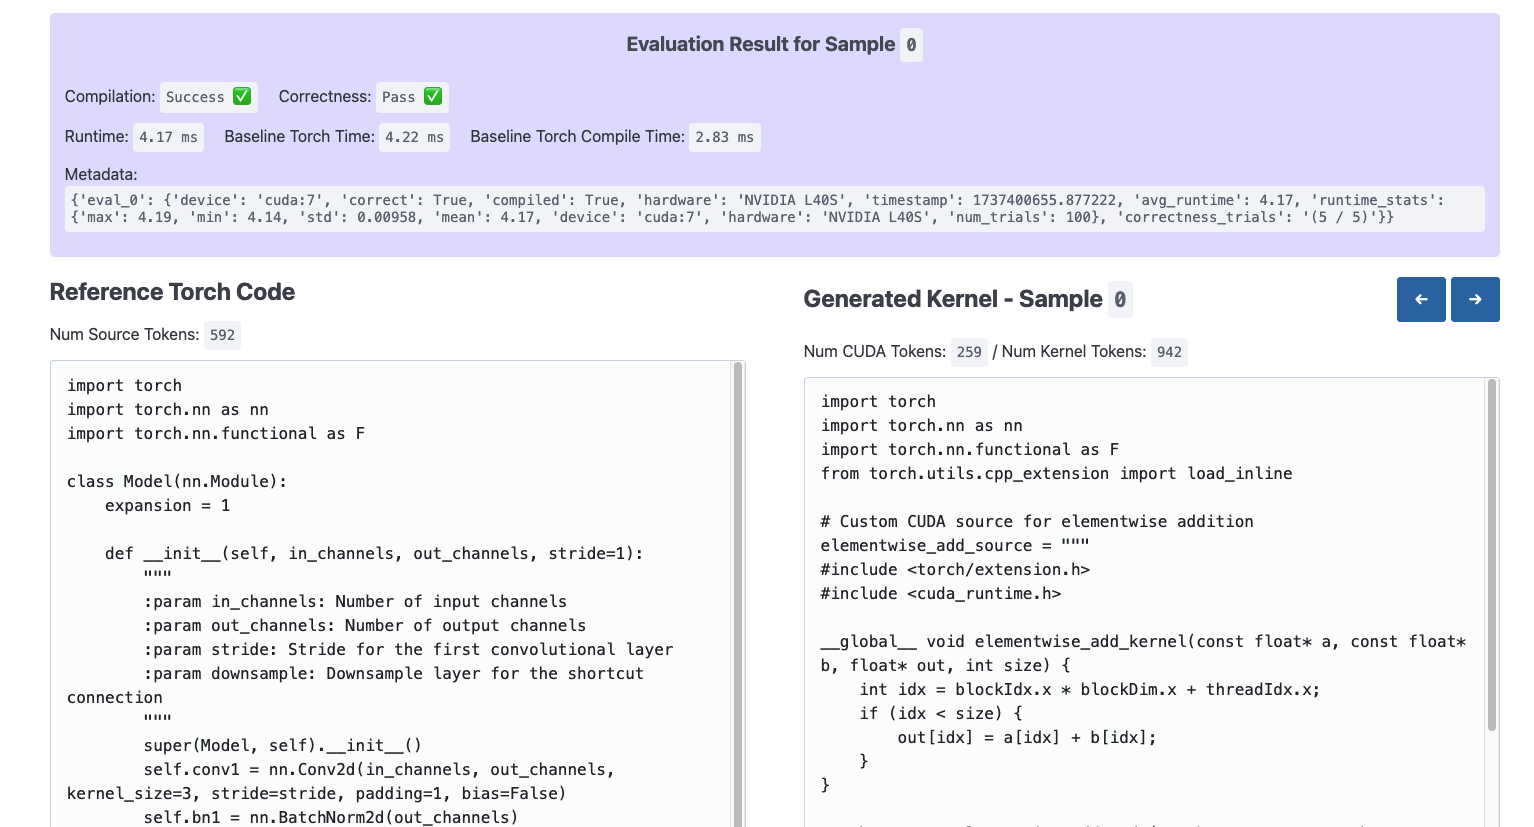Click the Num CUDA Tokens 259 badge
This screenshot has height=827, width=1534.
(x=968, y=352)
